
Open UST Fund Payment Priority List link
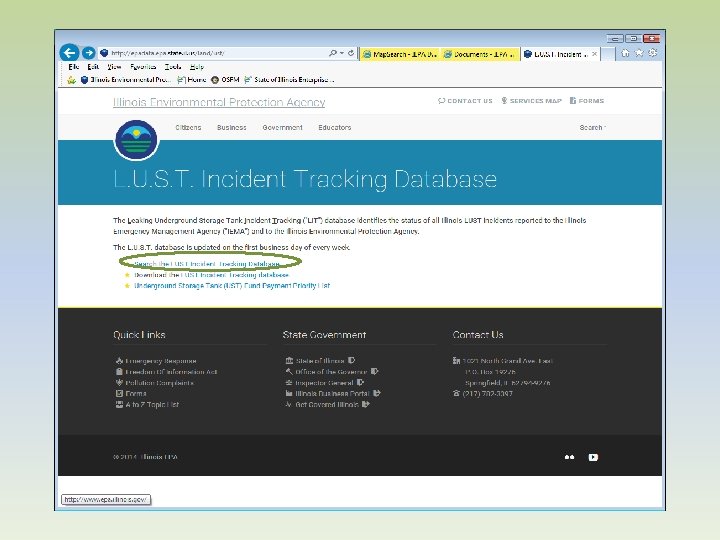pyautogui.click(x=232, y=286)
